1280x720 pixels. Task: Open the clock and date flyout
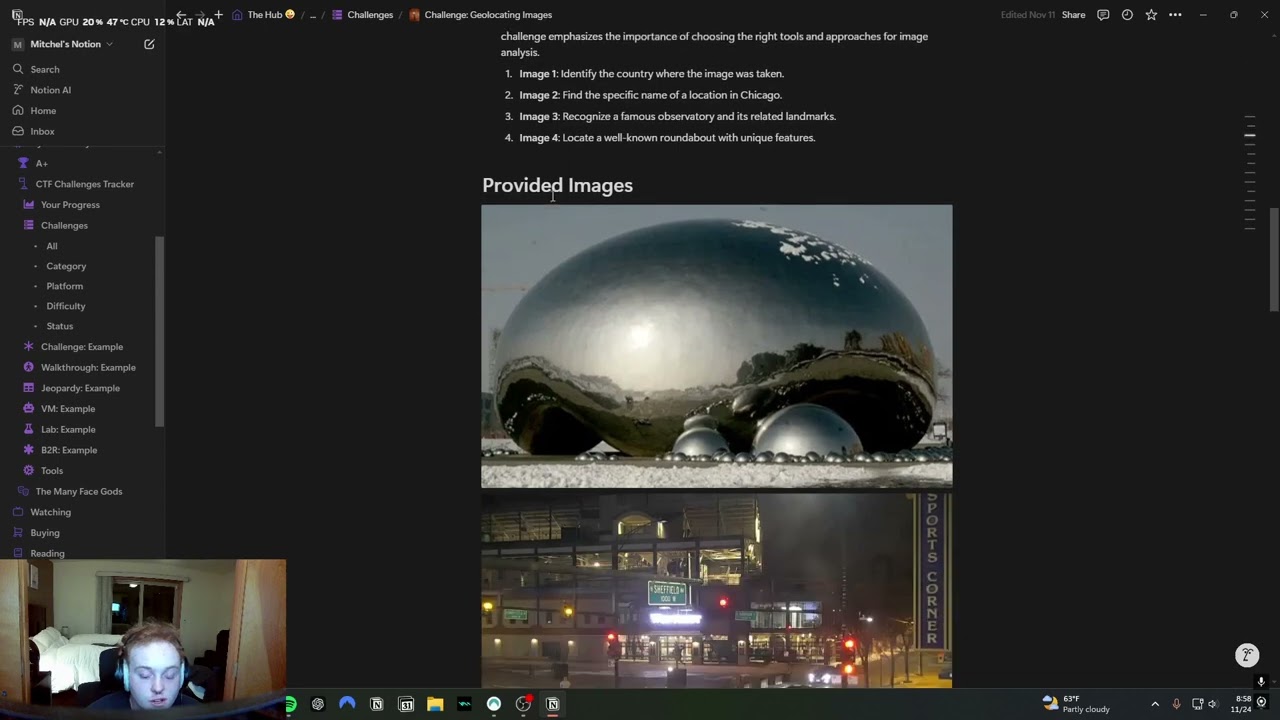1243,704
